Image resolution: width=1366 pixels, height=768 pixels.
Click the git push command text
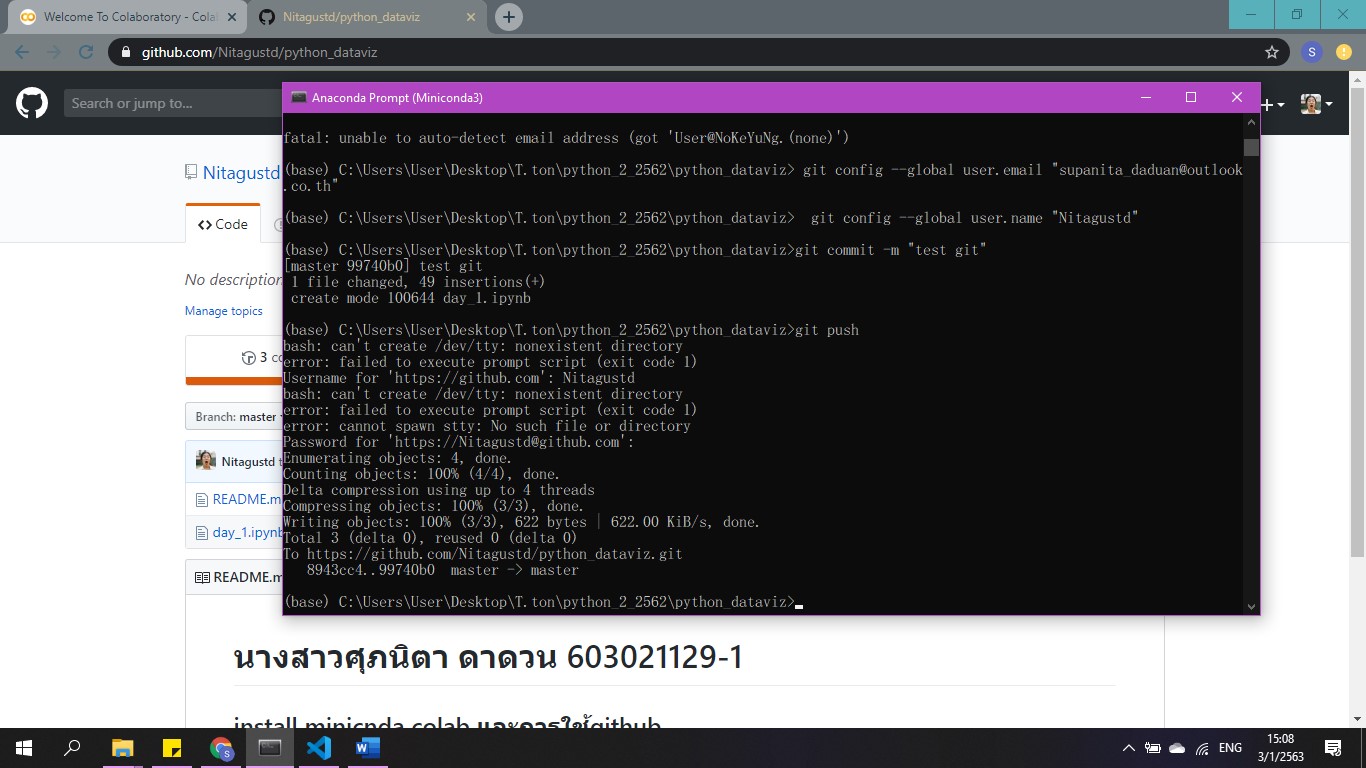tap(827, 330)
